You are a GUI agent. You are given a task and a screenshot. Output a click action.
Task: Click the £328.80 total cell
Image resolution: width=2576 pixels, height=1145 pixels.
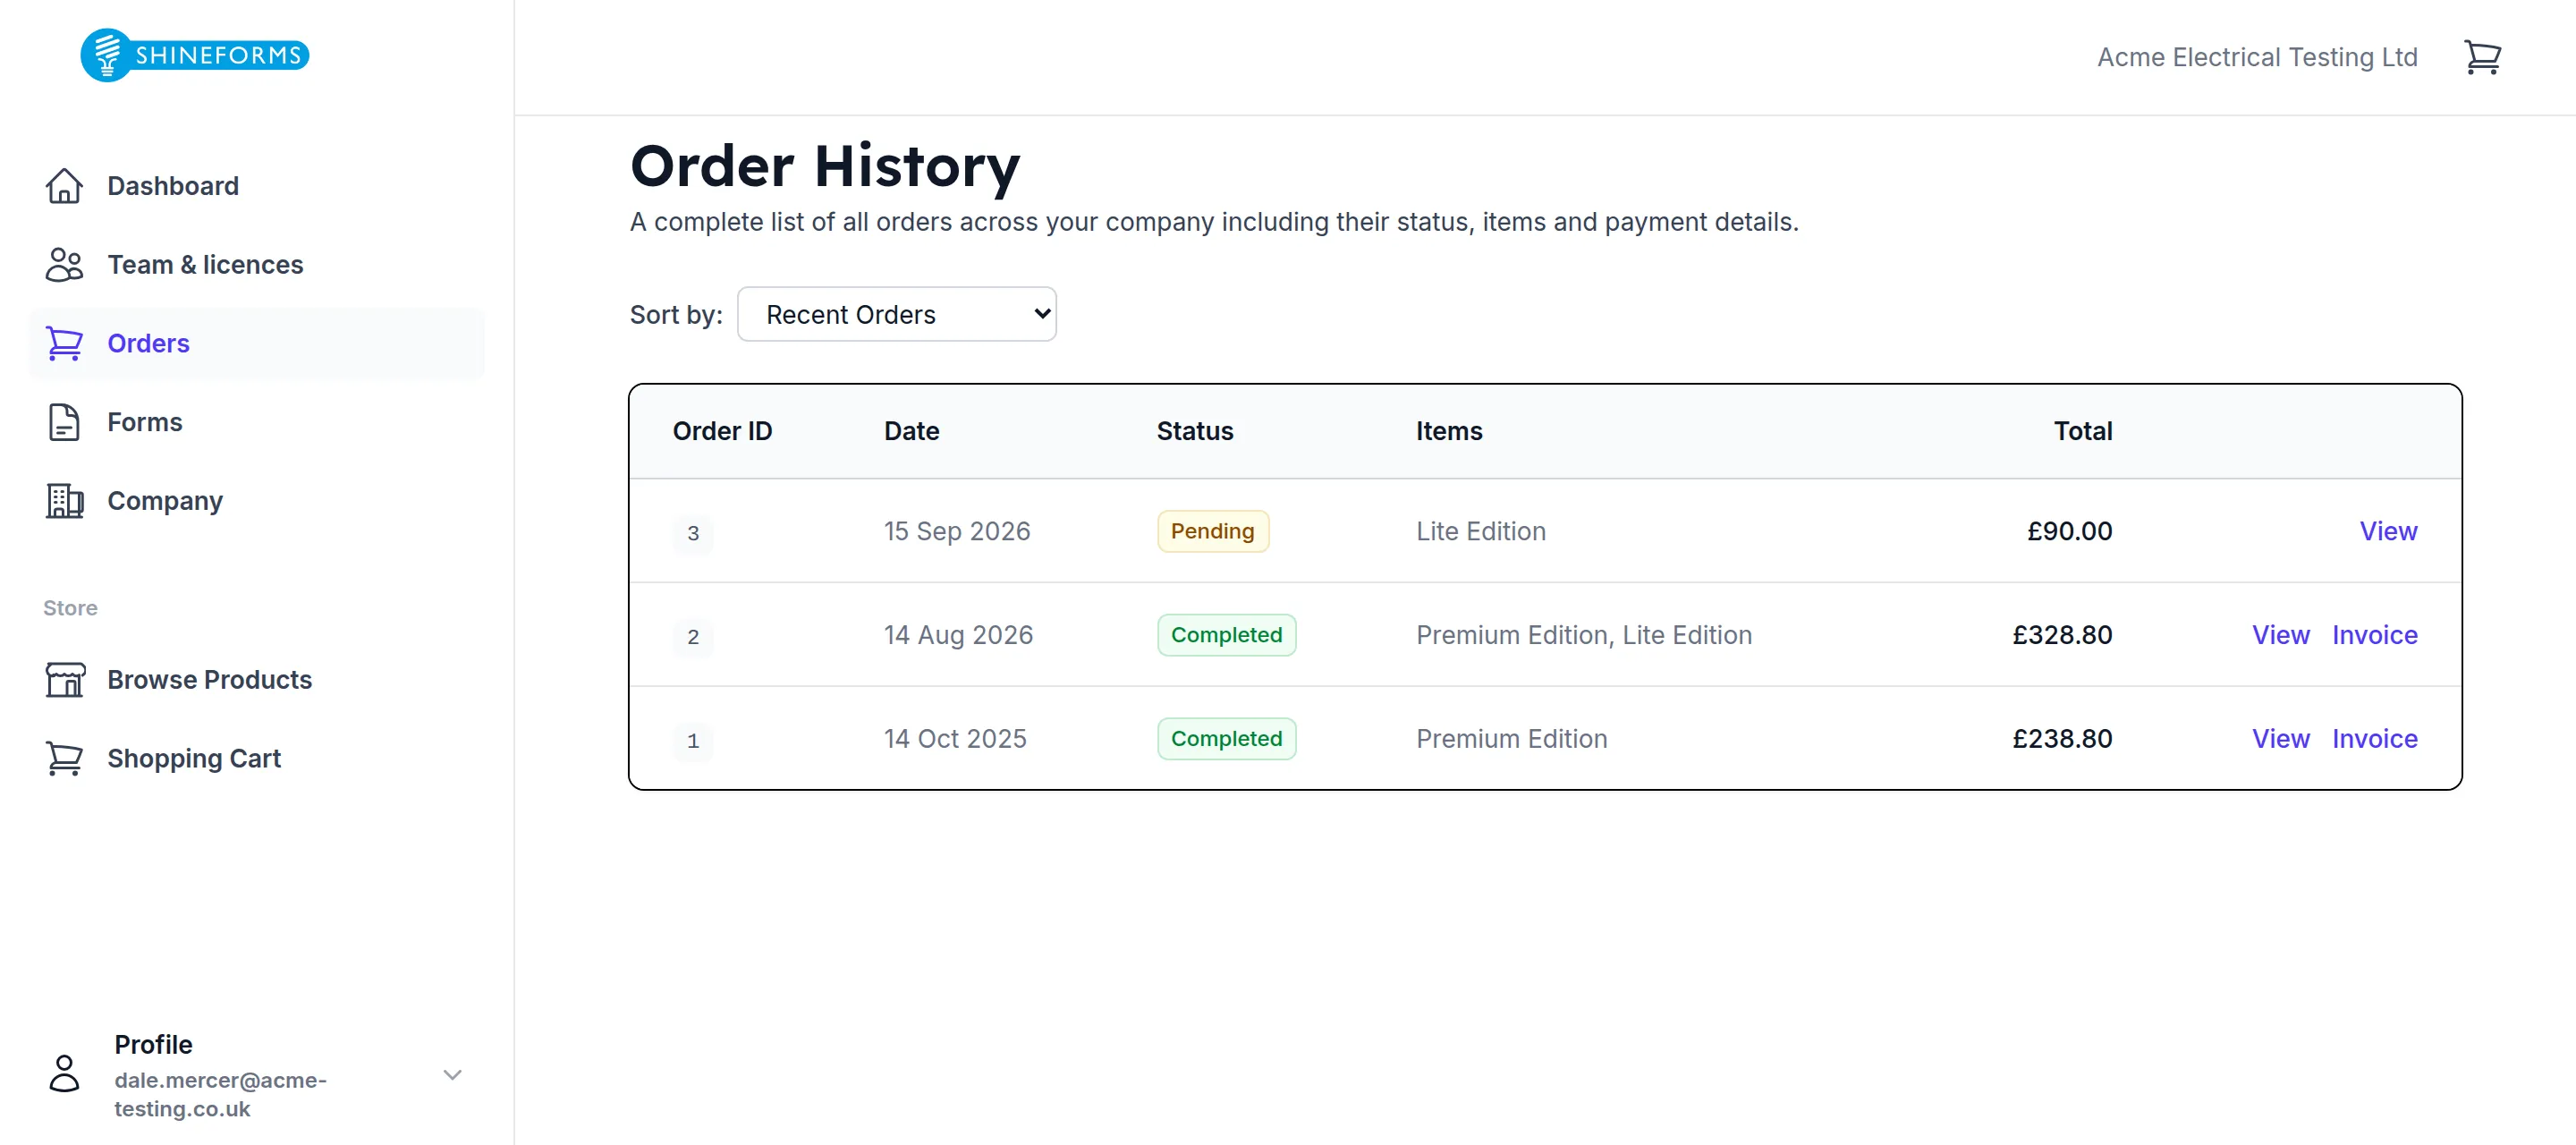click(x=2062, y=635)
